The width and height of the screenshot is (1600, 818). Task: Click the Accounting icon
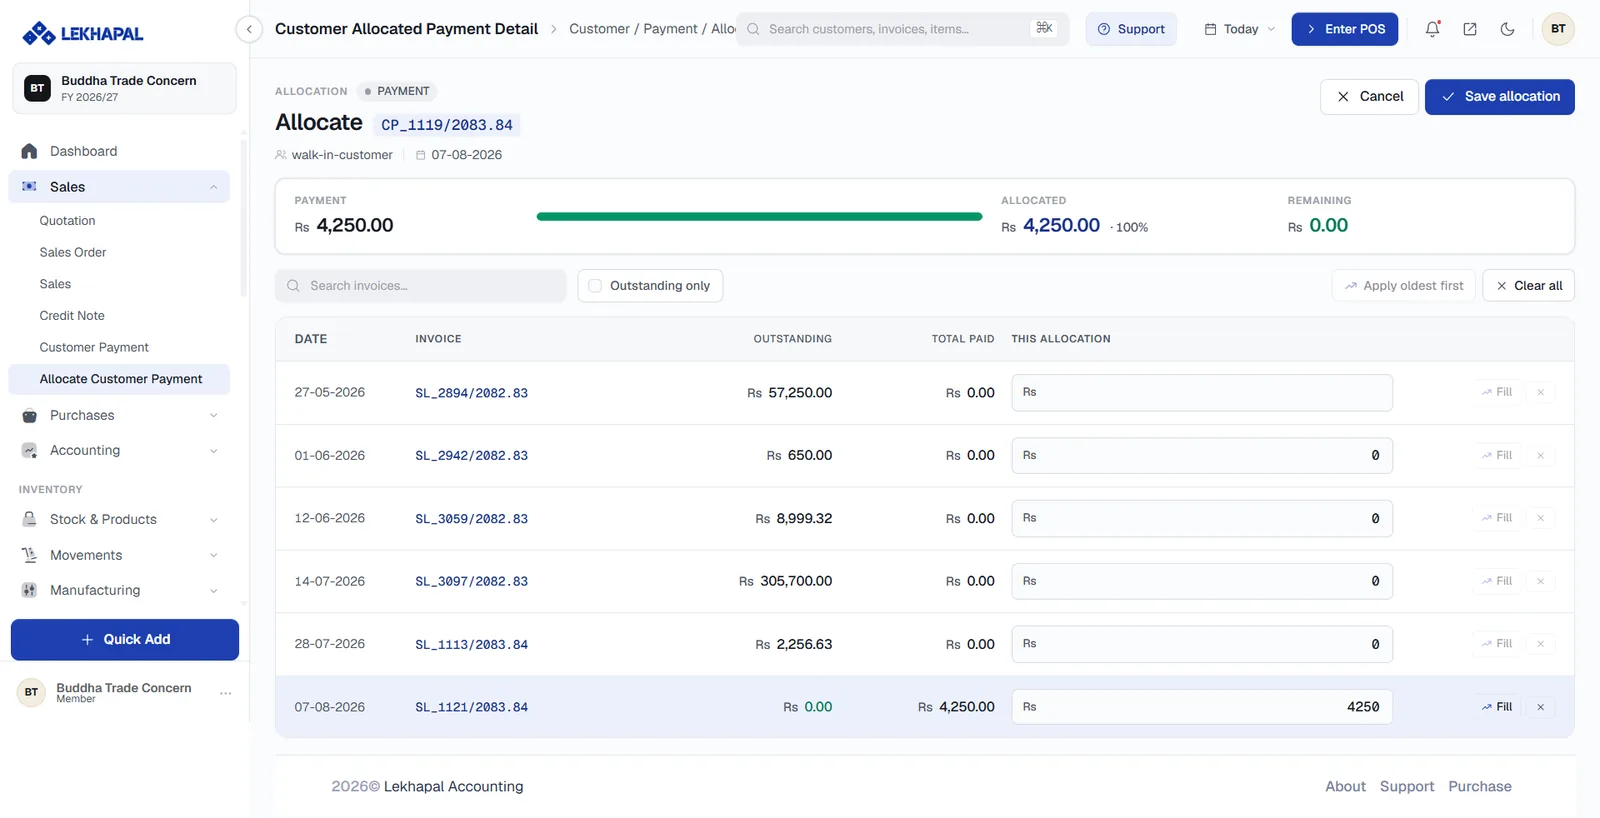[29, 451]
